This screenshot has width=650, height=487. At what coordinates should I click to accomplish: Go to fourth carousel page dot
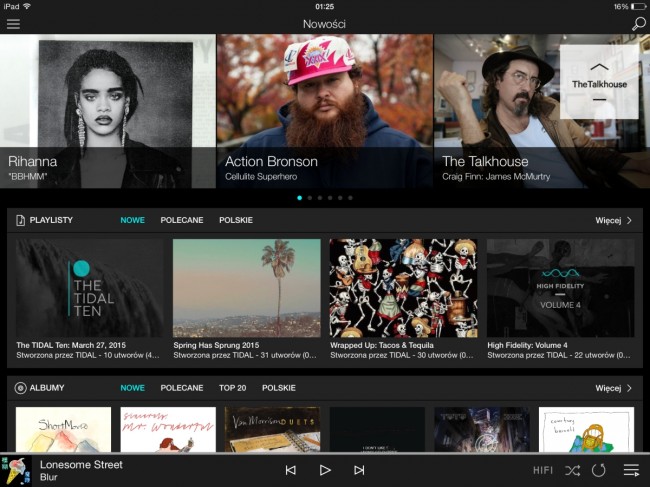point(330,198)
